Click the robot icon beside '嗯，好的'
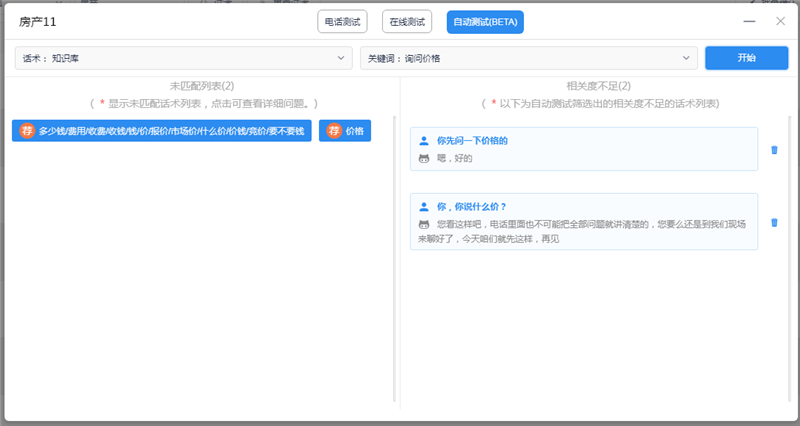This screenshot has width=800, height=426. coord(424,158)
